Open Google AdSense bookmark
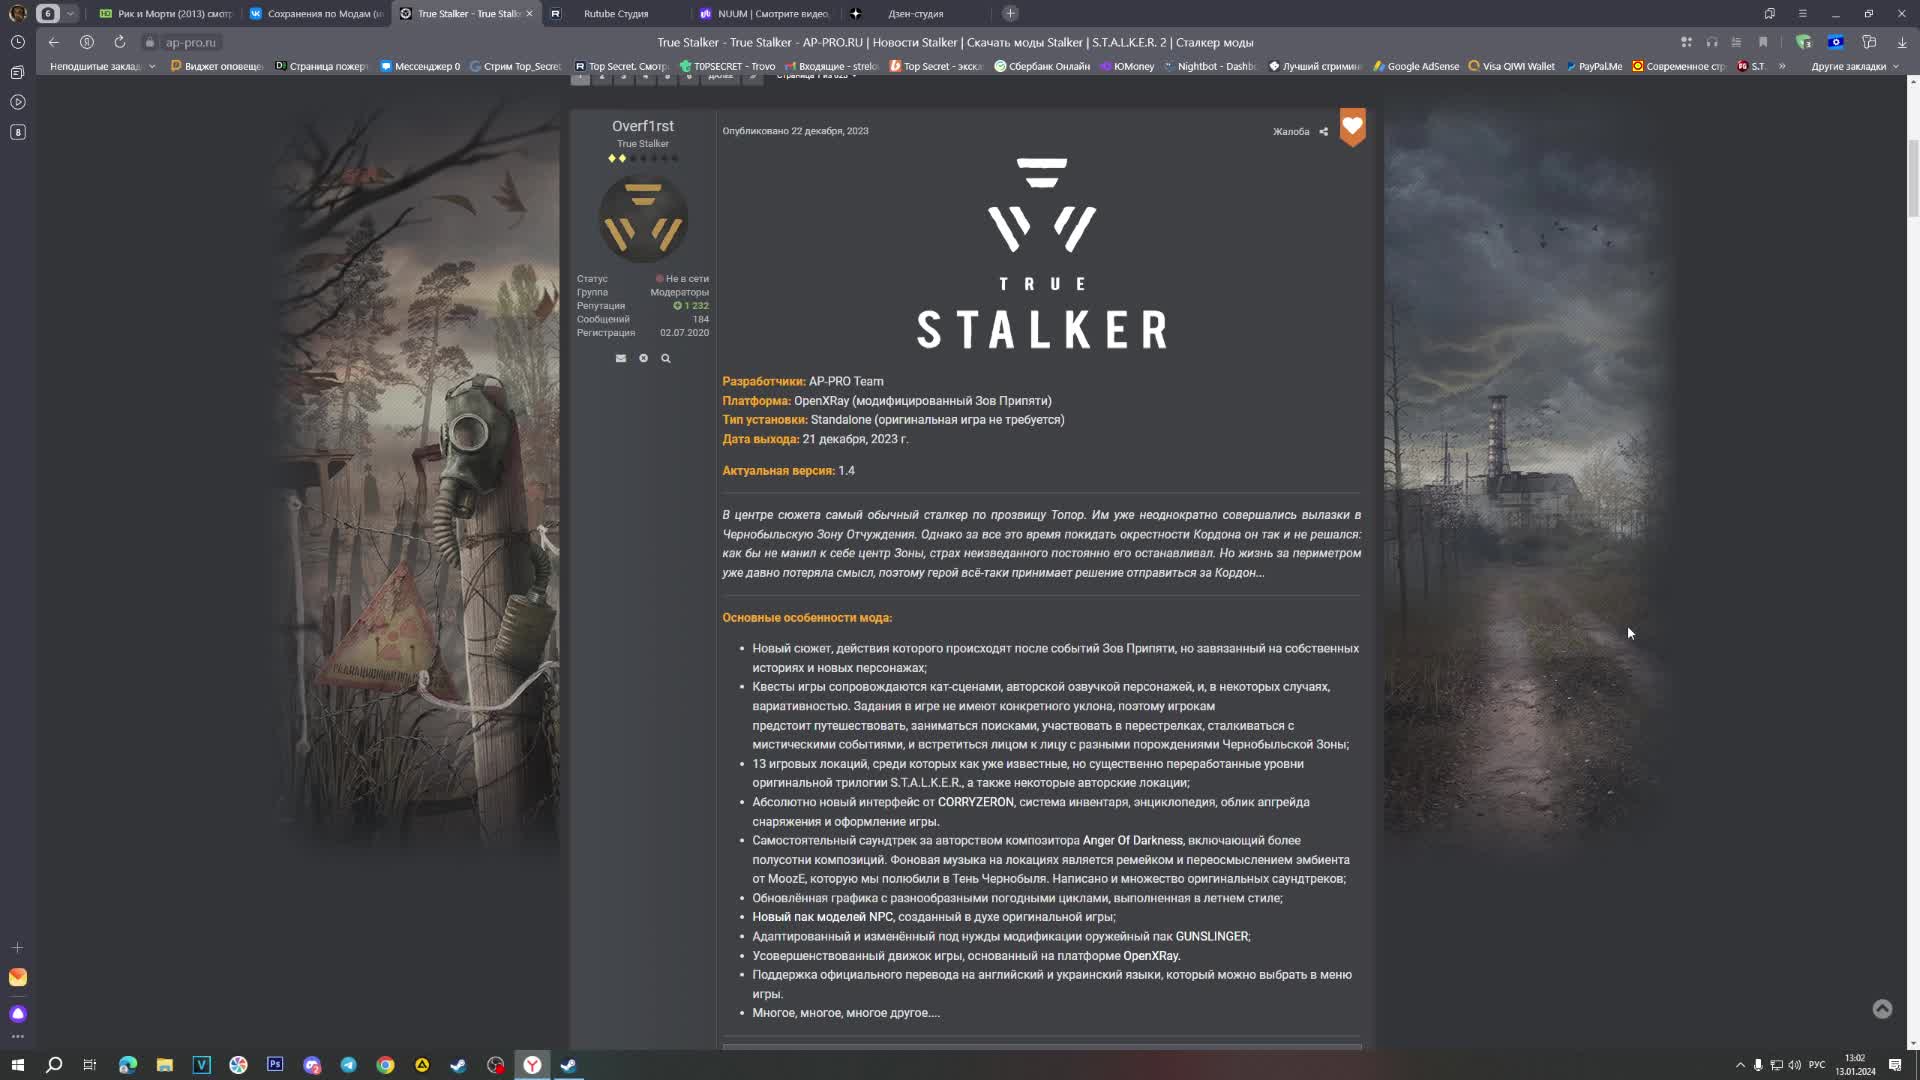 pyautogui.click(x=1415, y=66)
